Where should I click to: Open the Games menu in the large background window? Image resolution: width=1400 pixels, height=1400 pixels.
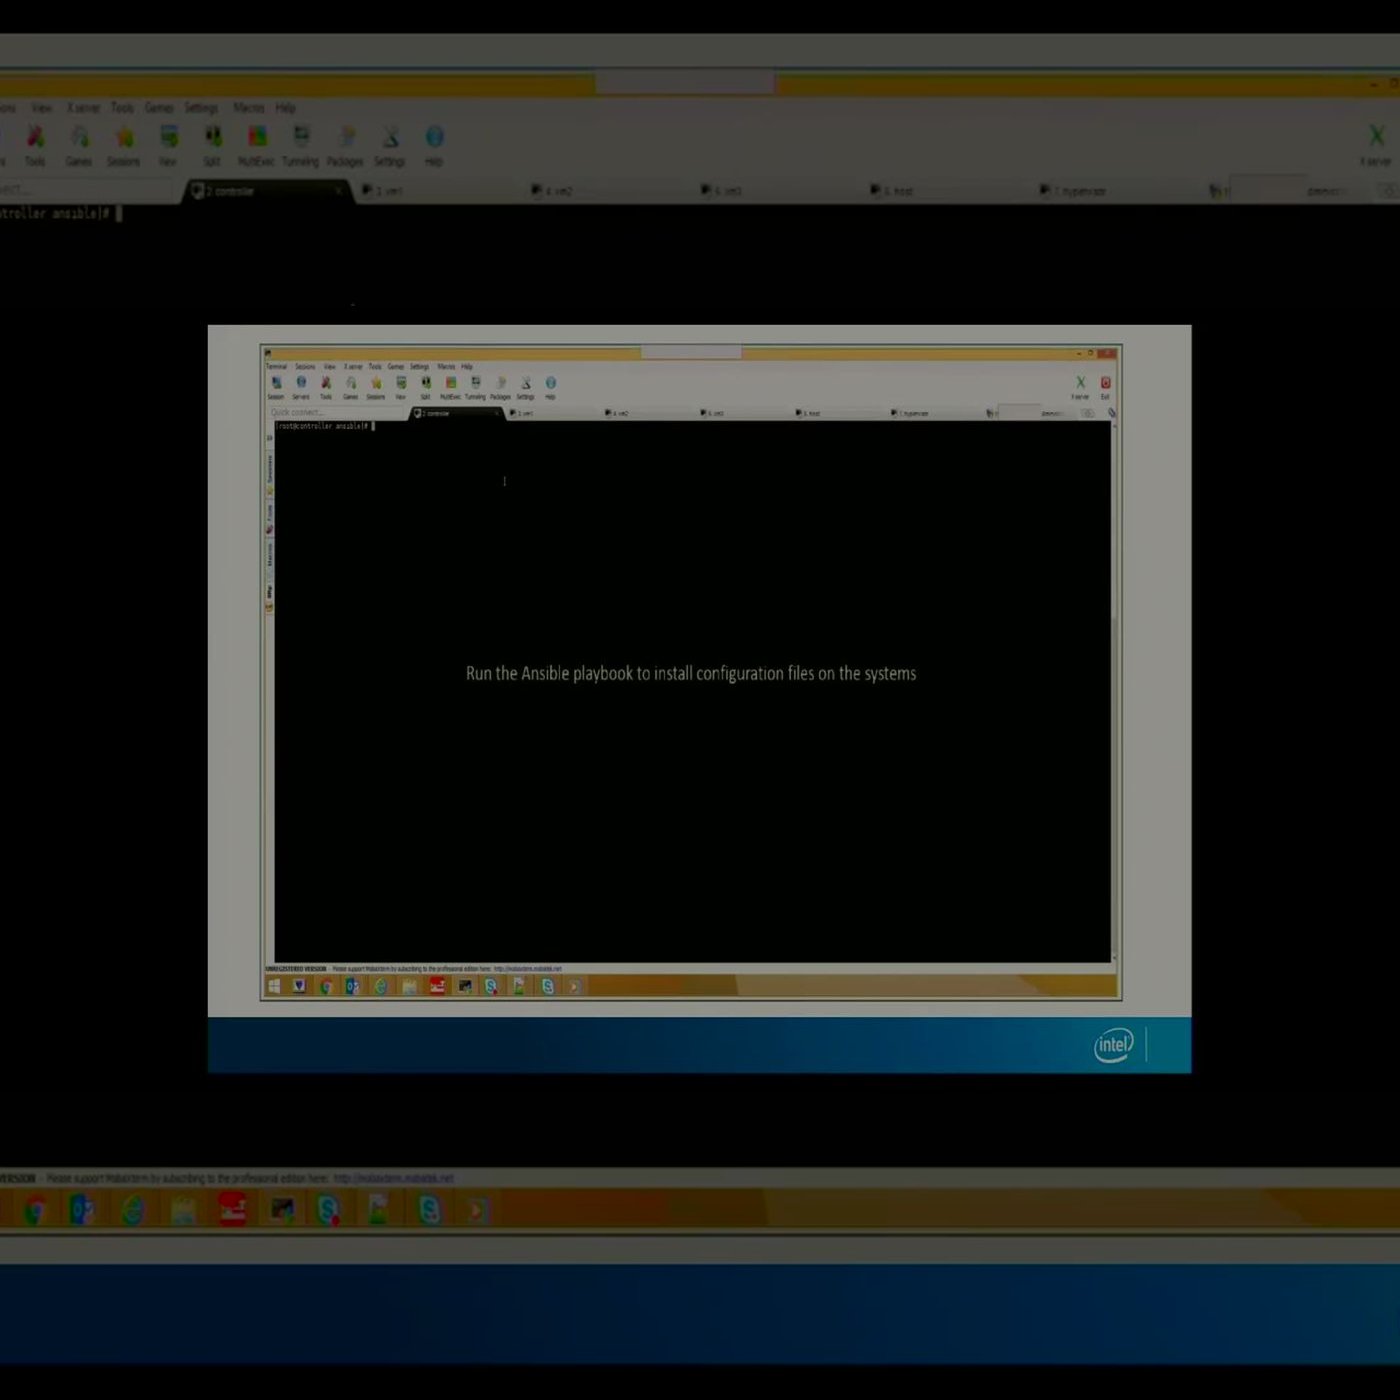pos(159,108)
